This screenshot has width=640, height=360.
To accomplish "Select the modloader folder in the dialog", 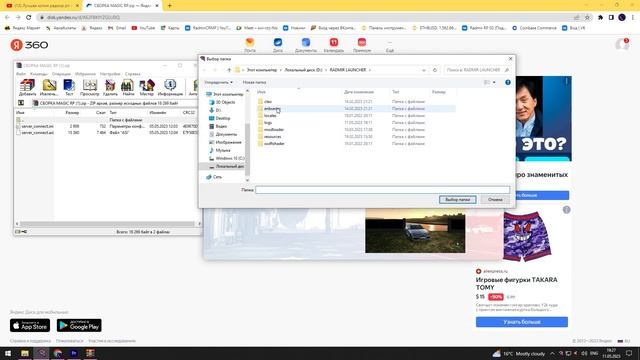I will pyautogui.click(x=273, y=129).
